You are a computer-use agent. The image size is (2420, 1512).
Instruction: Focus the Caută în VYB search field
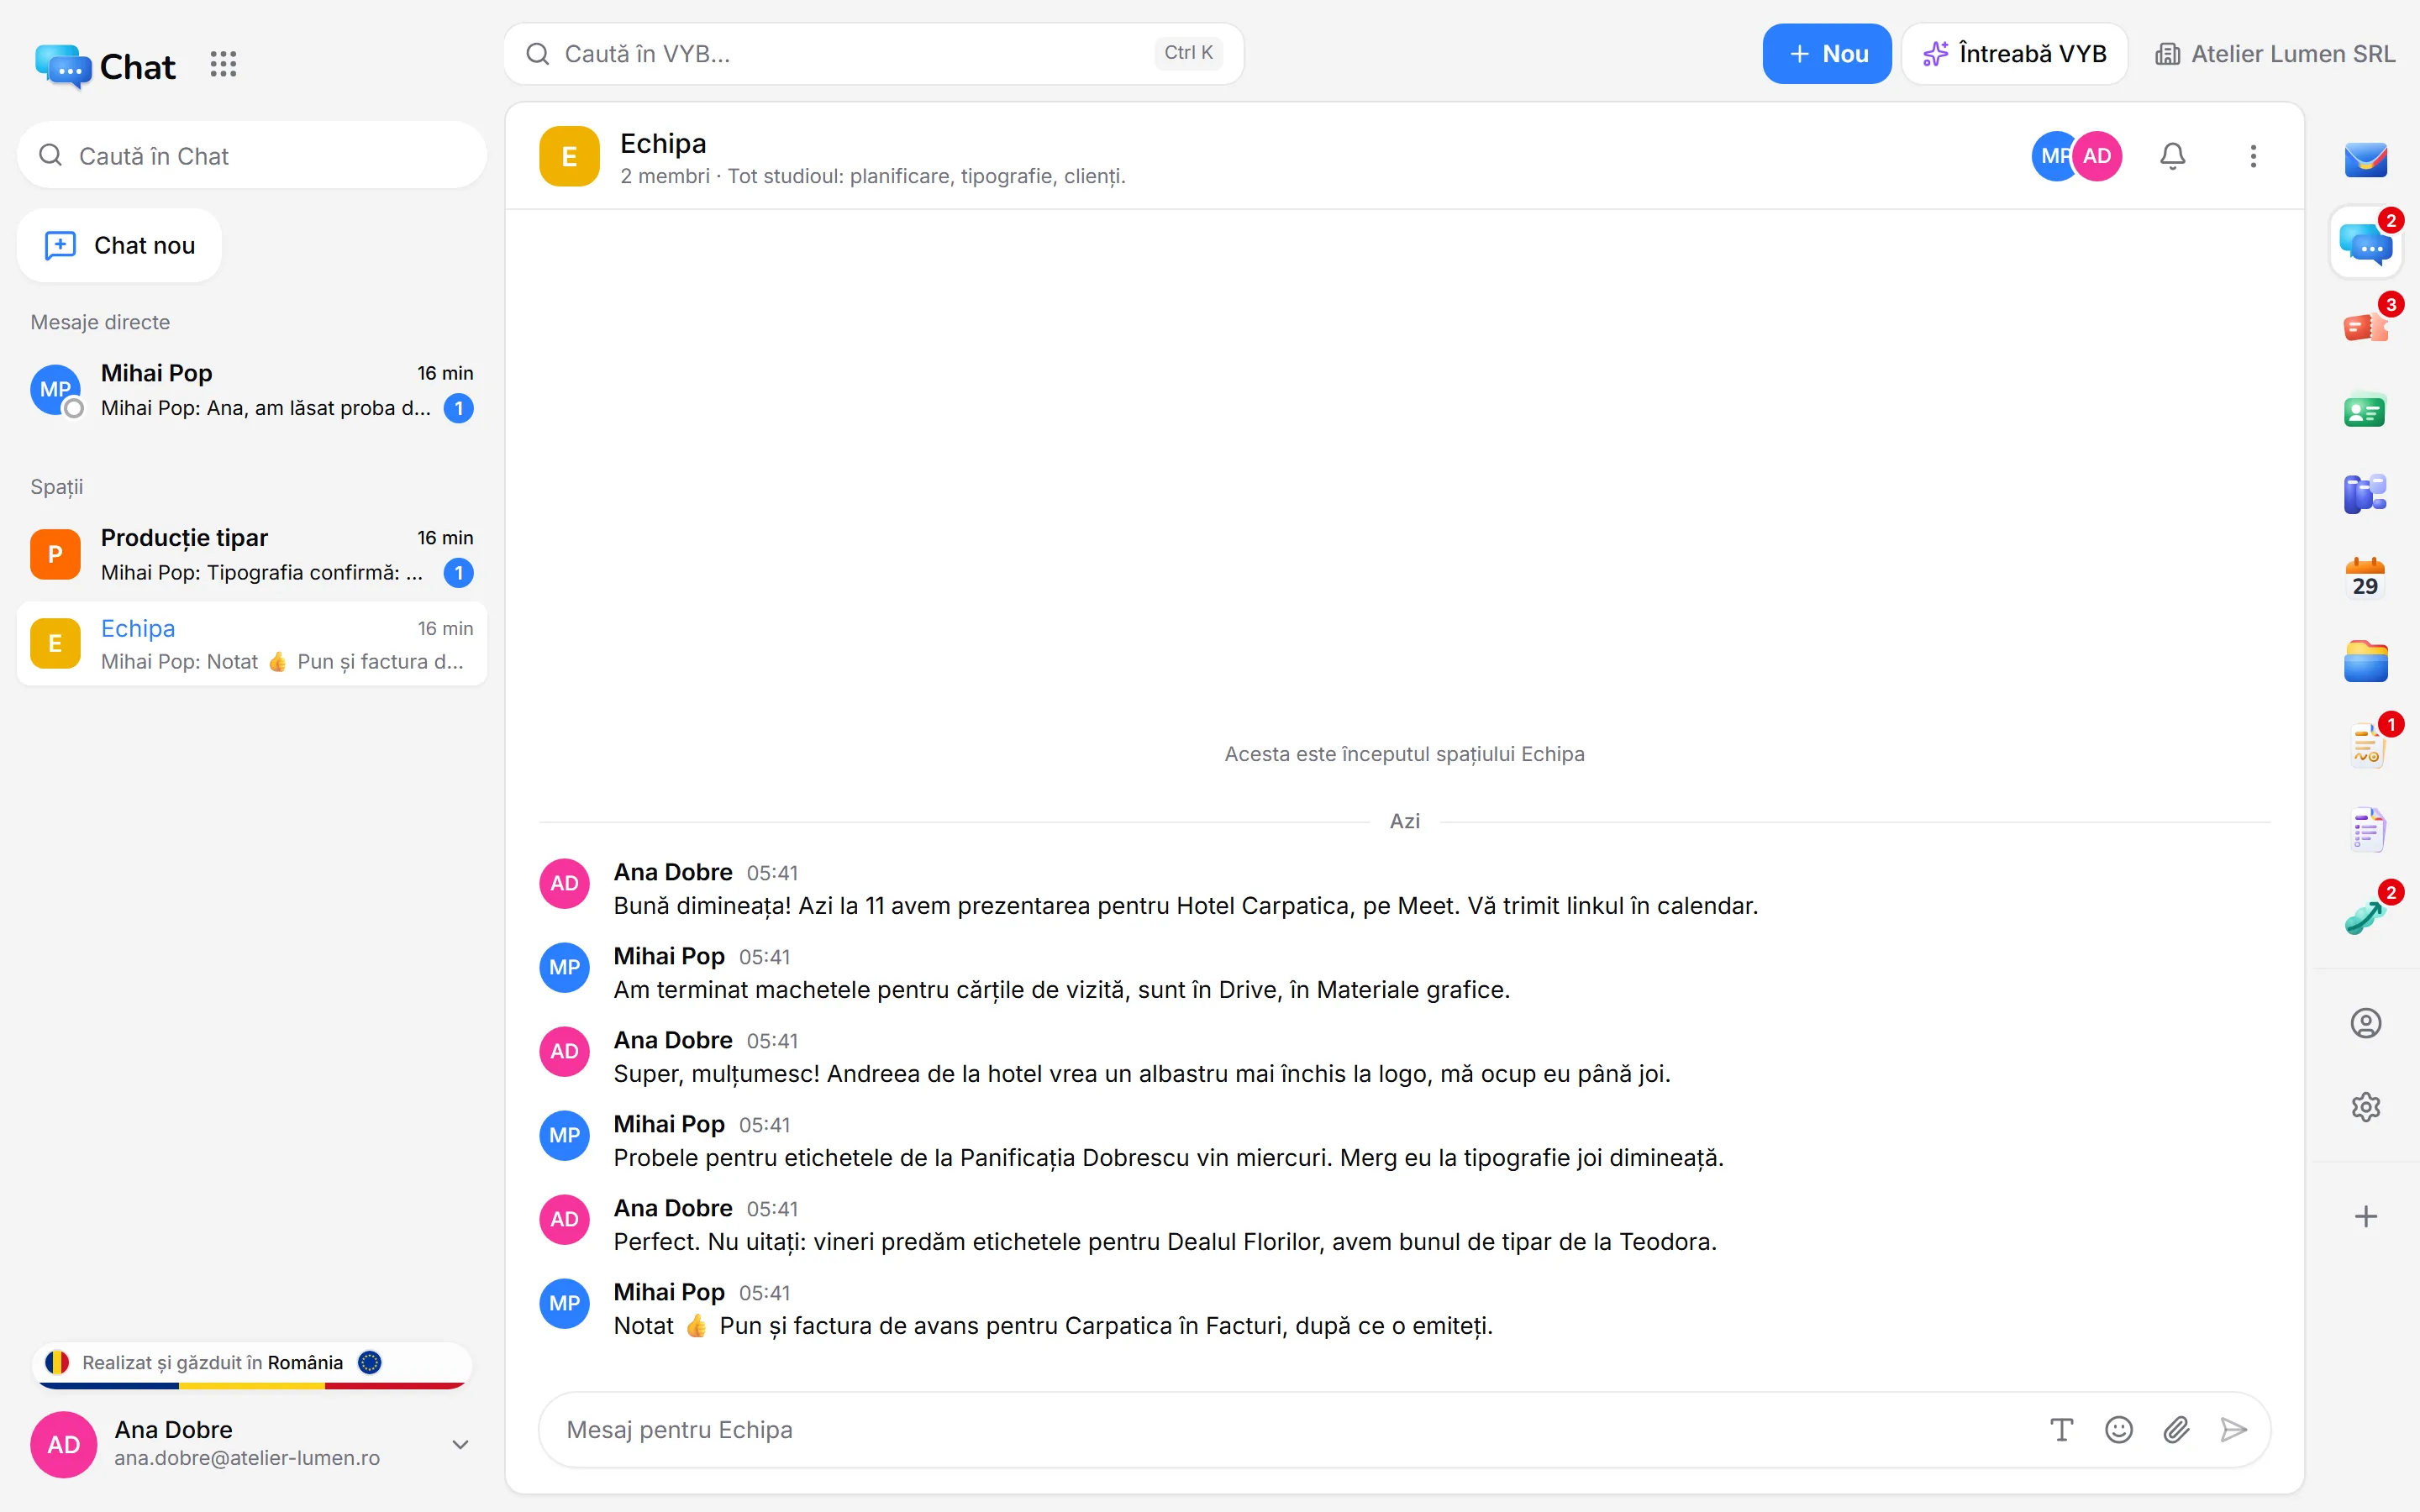click(x=873, y=54)
